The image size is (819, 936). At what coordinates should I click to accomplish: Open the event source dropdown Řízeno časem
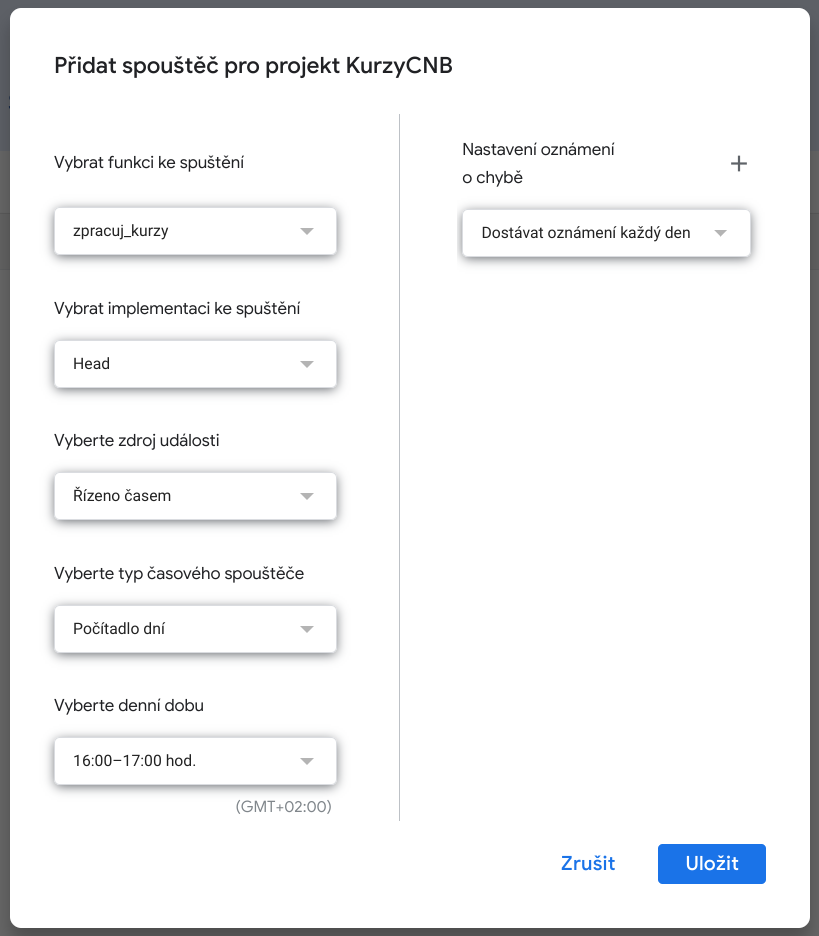[x=180, y=496]
